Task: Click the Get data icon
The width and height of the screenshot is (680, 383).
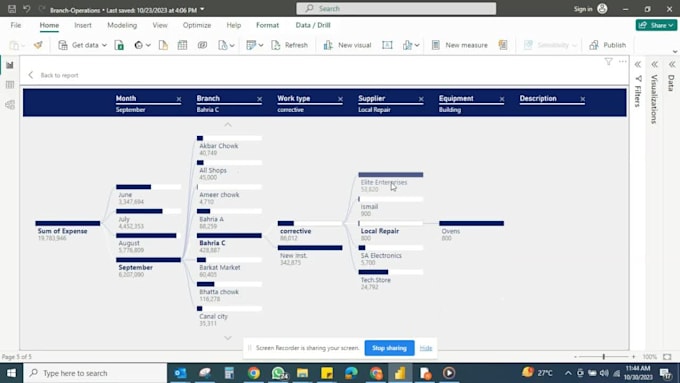Action: point(63,45)
